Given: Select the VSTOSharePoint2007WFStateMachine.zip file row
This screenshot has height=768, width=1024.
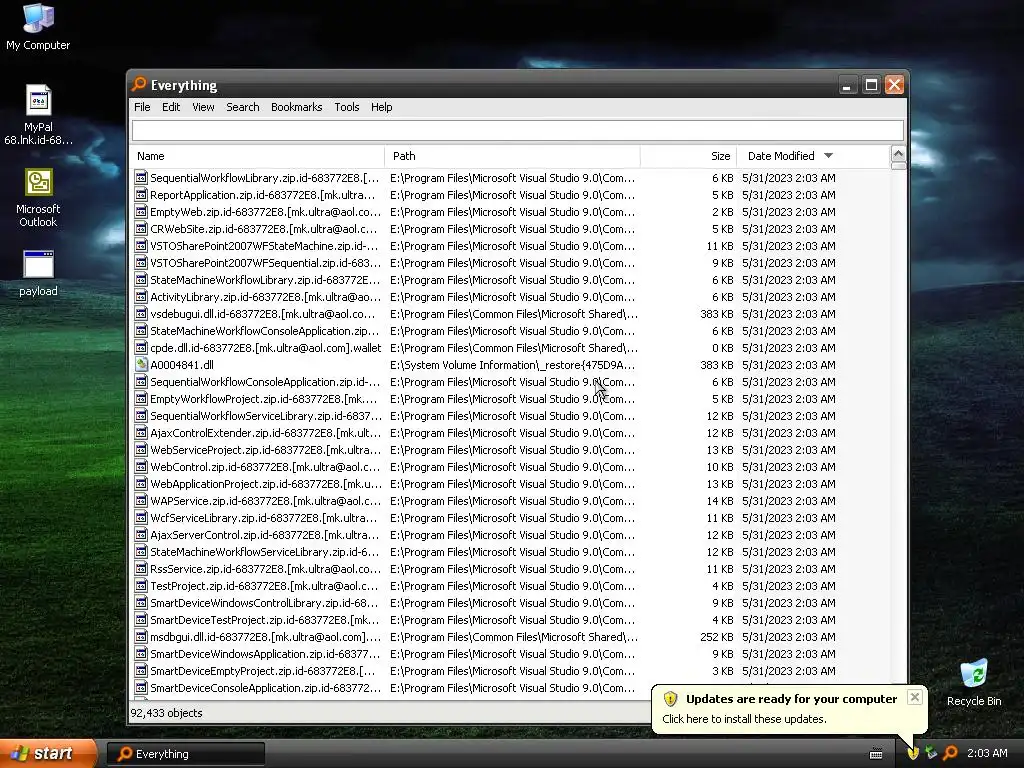Looking at the screenshot, I should (x=511, y=246).
